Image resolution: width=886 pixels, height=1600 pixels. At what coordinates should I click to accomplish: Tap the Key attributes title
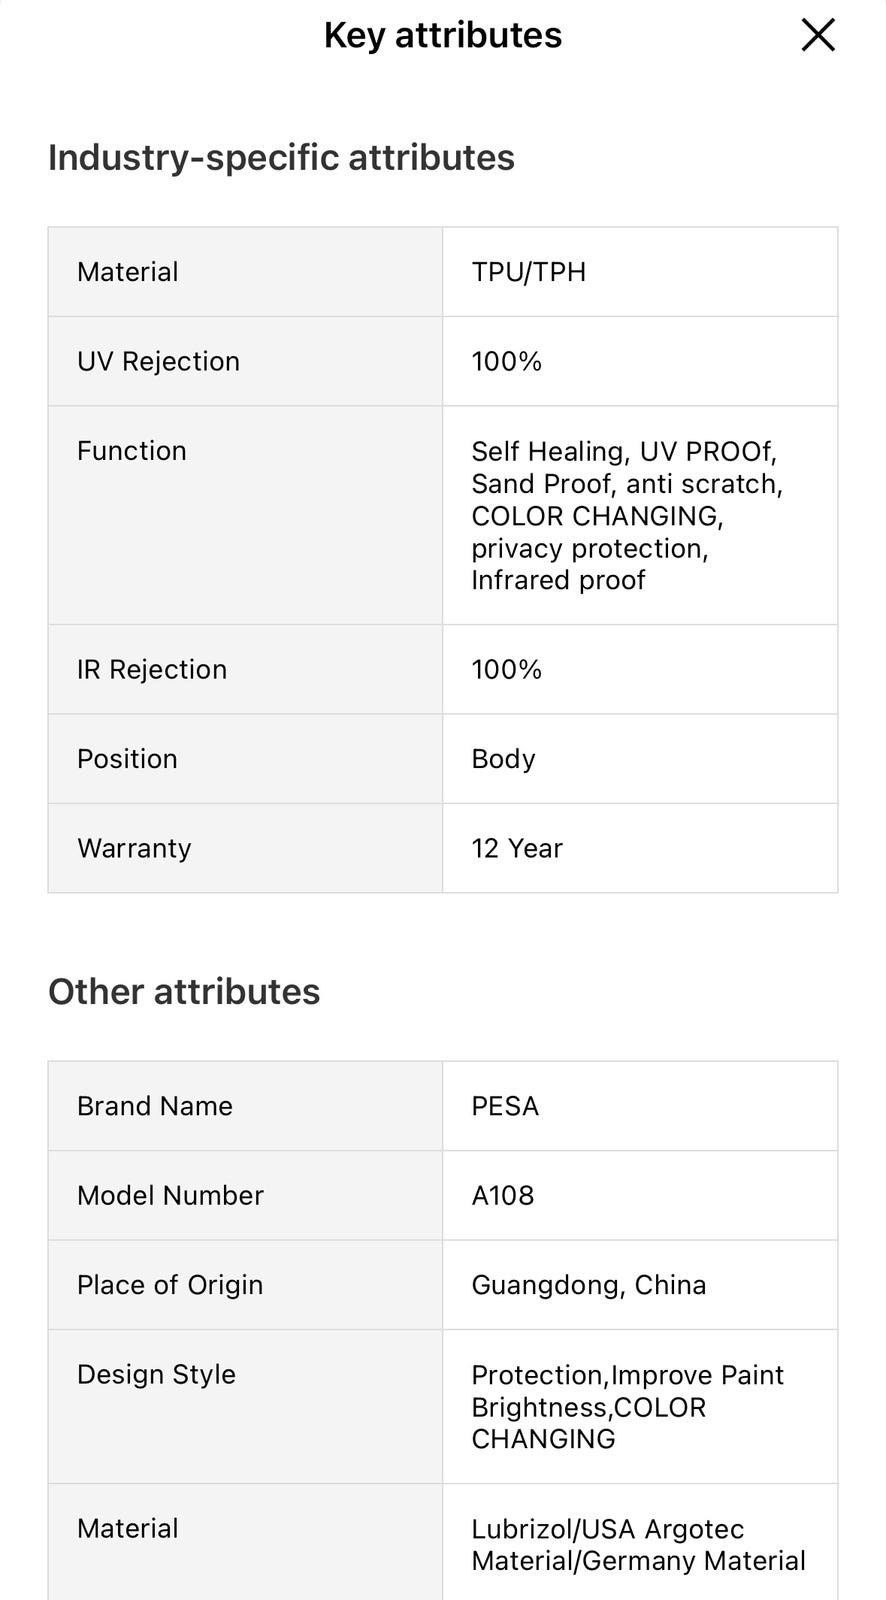click(443, 35)
